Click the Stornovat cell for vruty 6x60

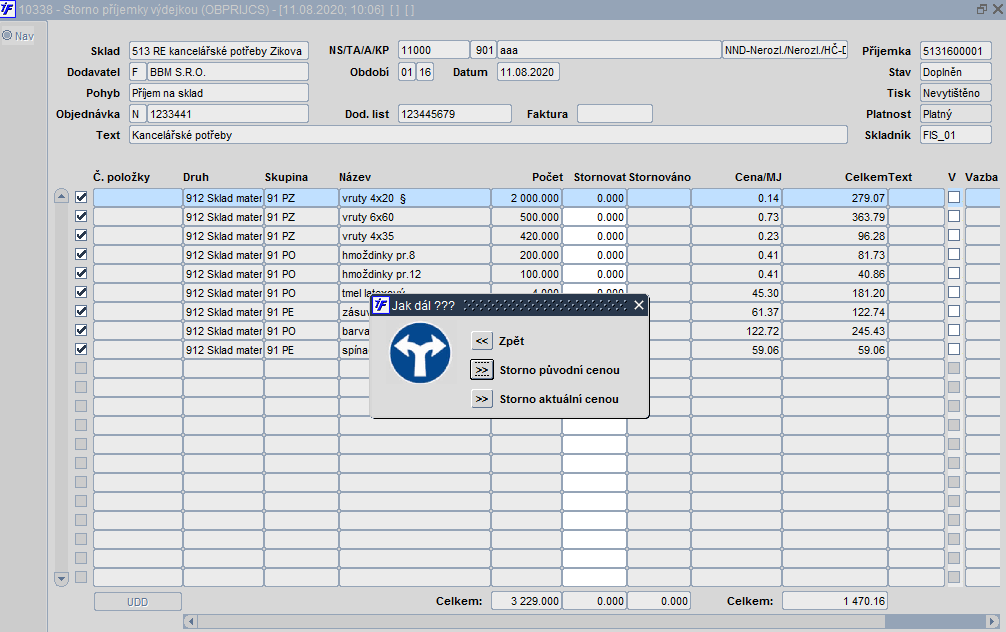point(594,217)
